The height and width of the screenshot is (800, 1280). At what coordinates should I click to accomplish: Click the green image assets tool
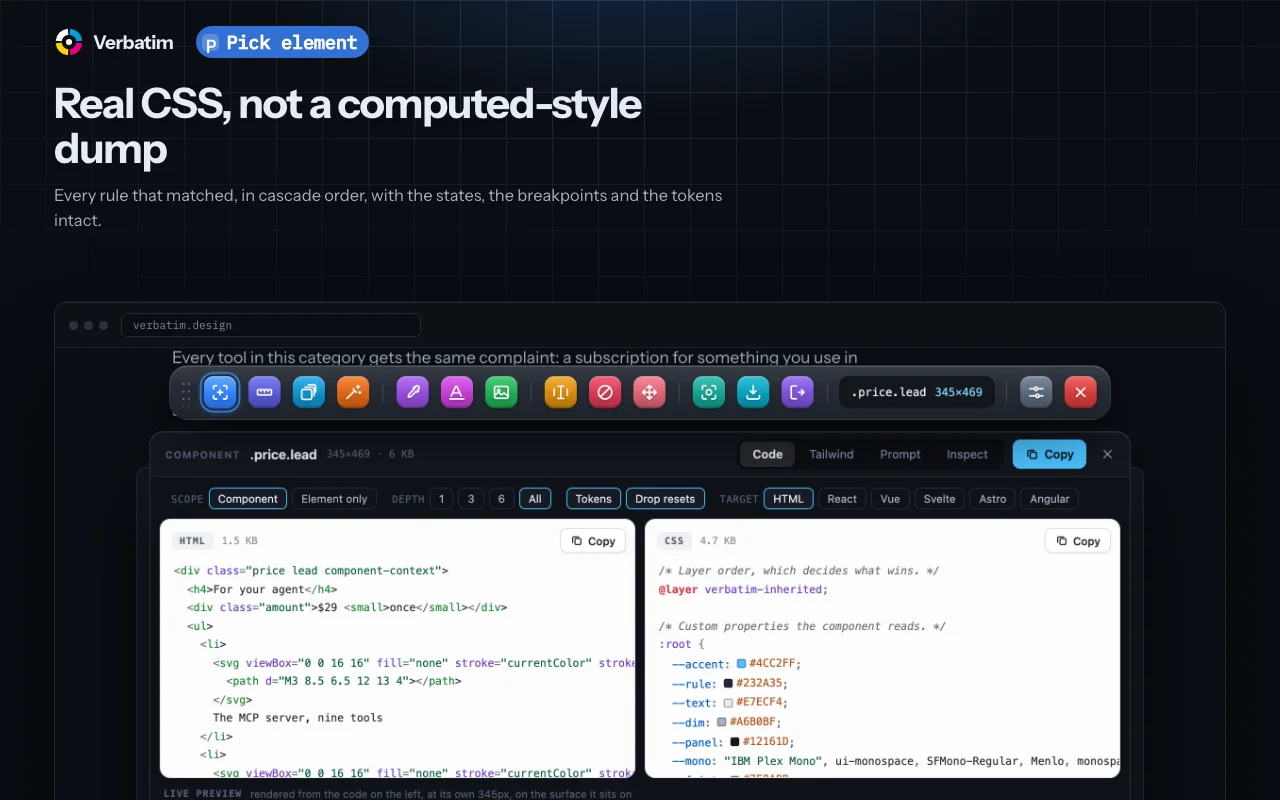(501, 392)
